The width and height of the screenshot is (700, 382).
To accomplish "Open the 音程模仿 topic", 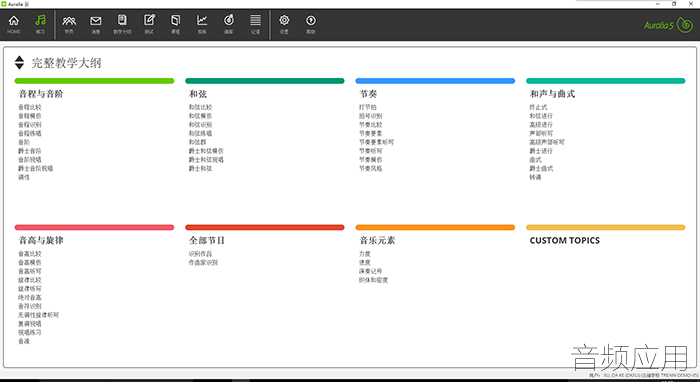I will (29, 116).
